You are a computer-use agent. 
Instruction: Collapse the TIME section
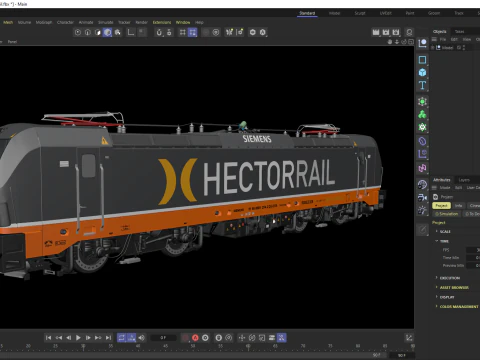click(443, 241)
